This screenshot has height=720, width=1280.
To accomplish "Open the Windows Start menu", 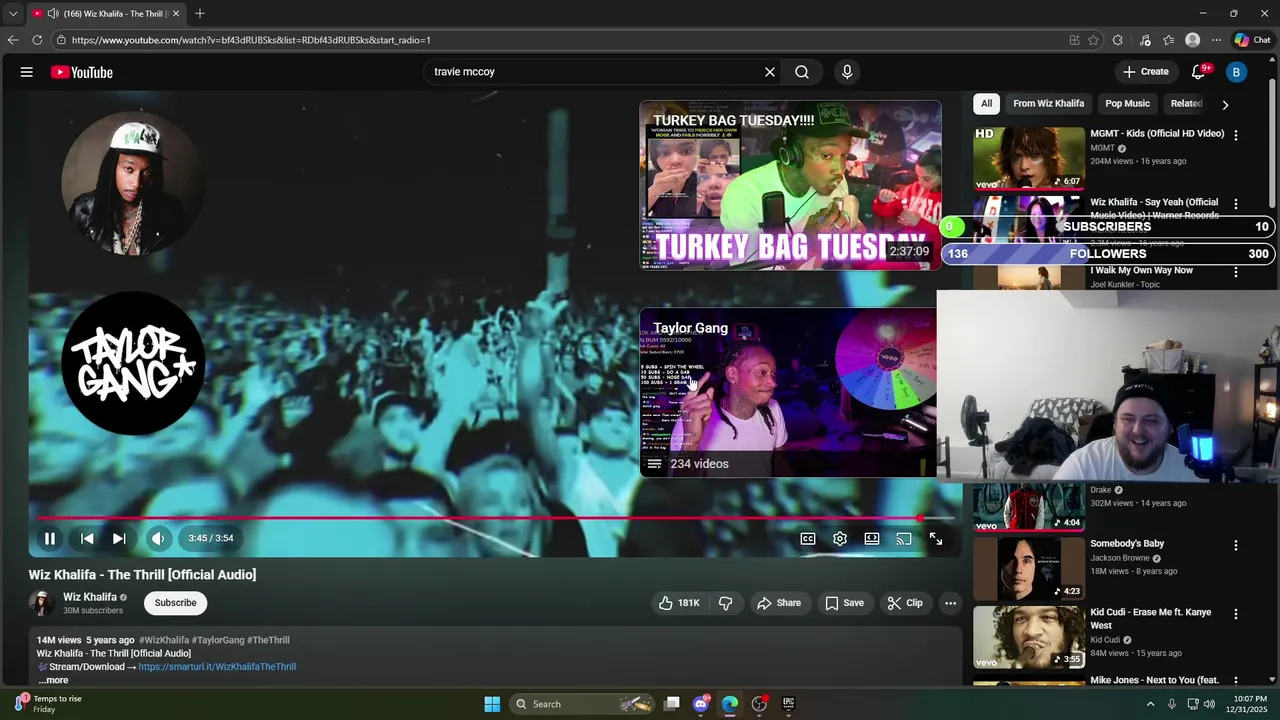I will point(492,704).
